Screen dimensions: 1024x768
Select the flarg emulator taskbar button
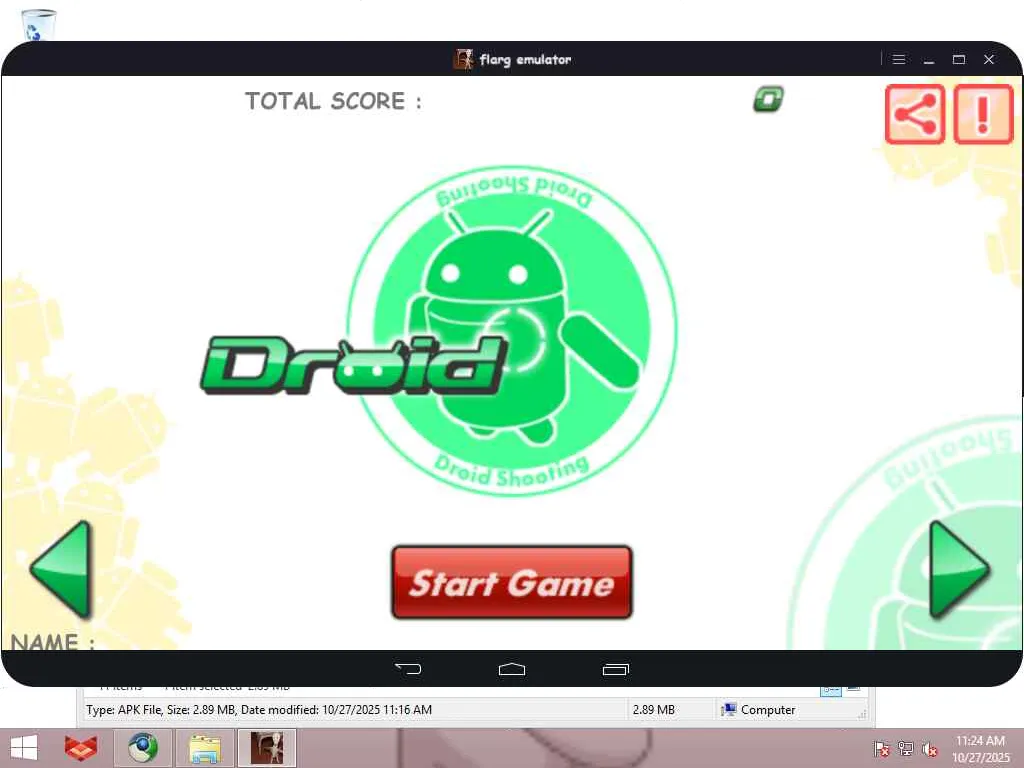tap(267, 748)
